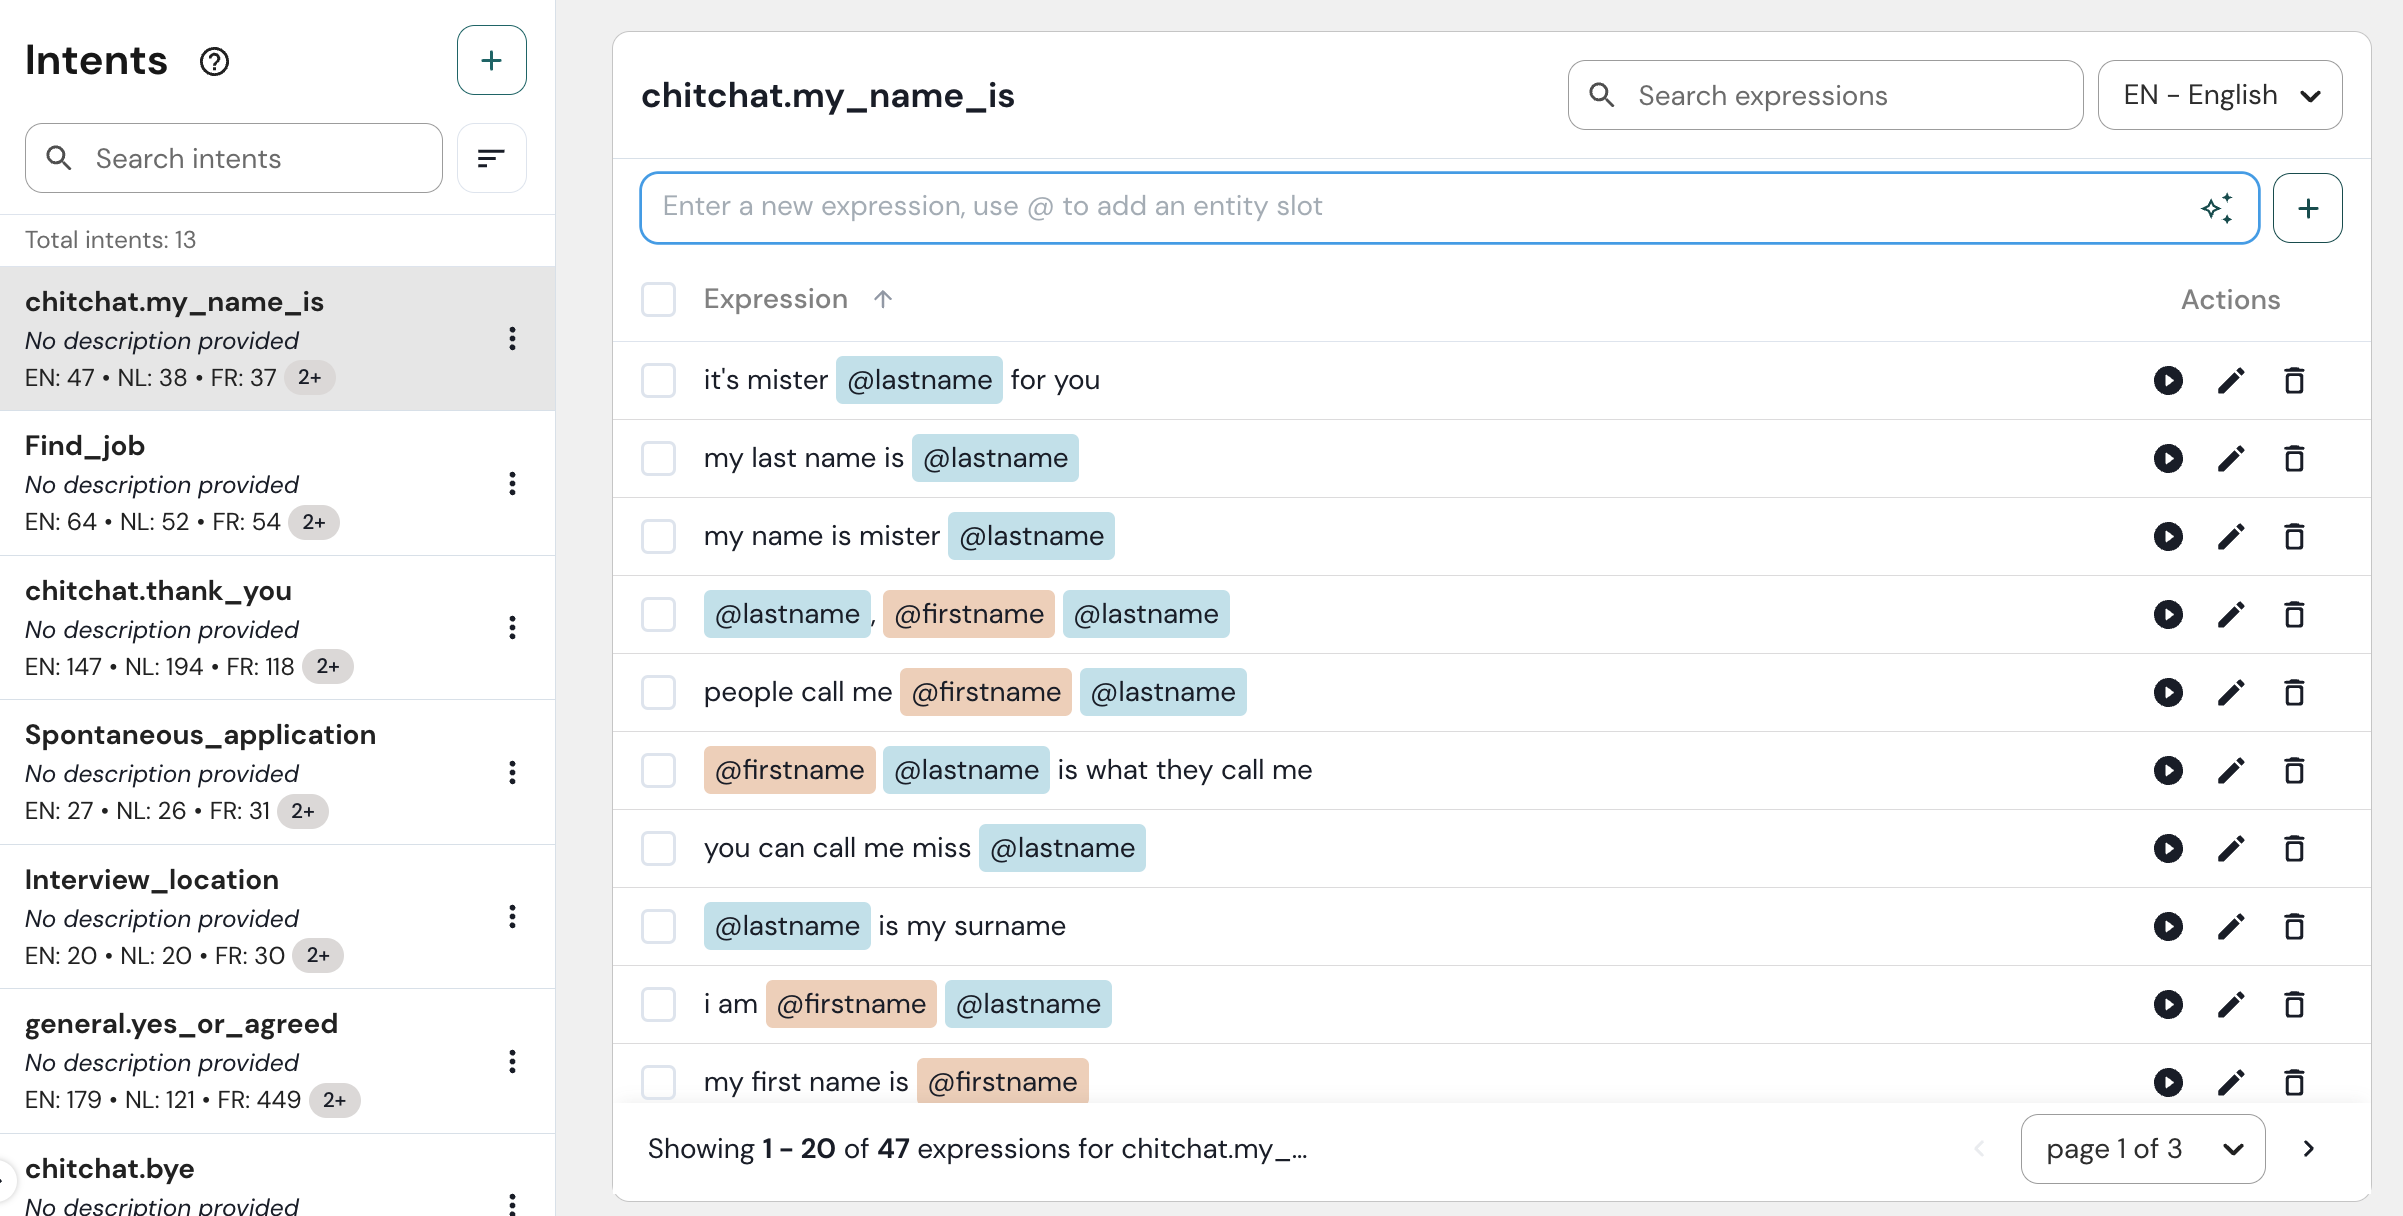Edit the "people call me" expression
The width and height of the screenshot is (2403, 1216).
click(2231, 693)
